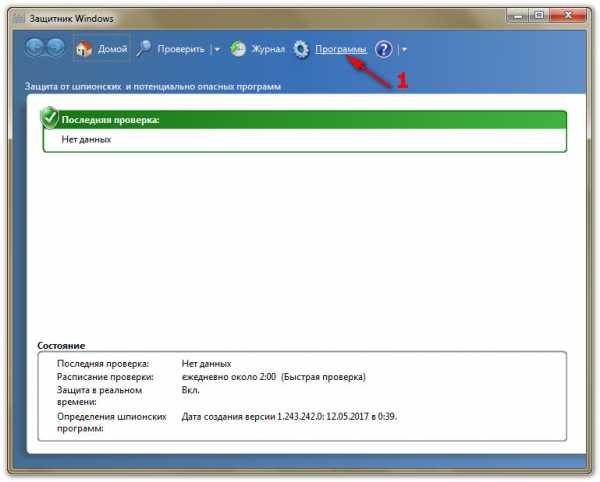Select the 'Расписание проверки:' label
The height and width of the screenshot is (482, 600).
(x=105, y=377)
